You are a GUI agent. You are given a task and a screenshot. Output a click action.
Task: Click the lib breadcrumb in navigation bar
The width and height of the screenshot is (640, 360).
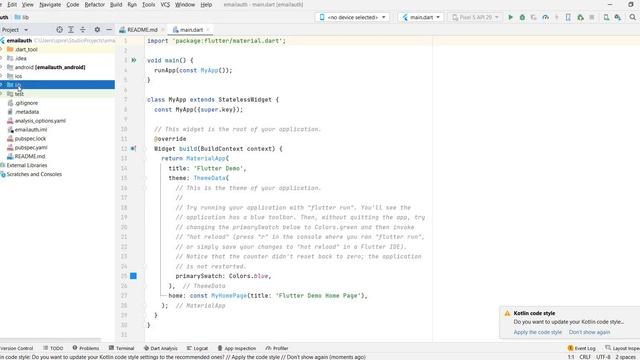coord(22,17)
